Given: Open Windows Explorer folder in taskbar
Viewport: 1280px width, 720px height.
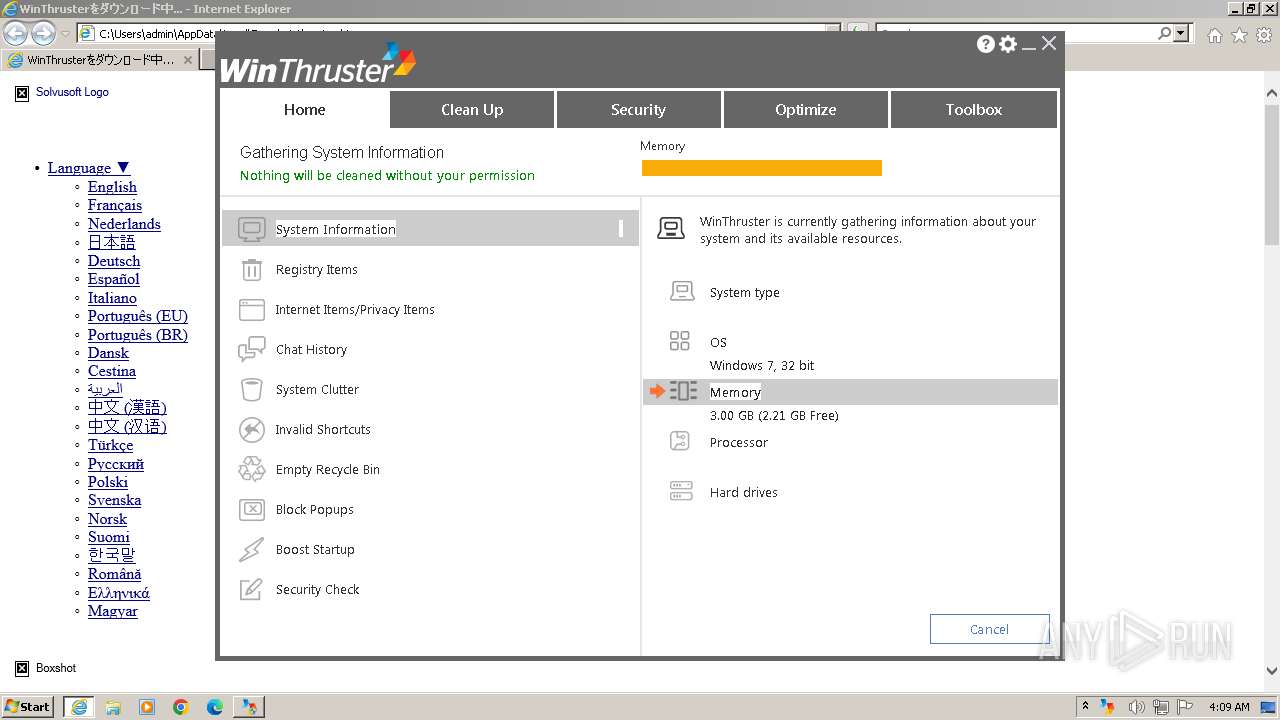Looking at the screenshot, I should click(x=113, y=707).
